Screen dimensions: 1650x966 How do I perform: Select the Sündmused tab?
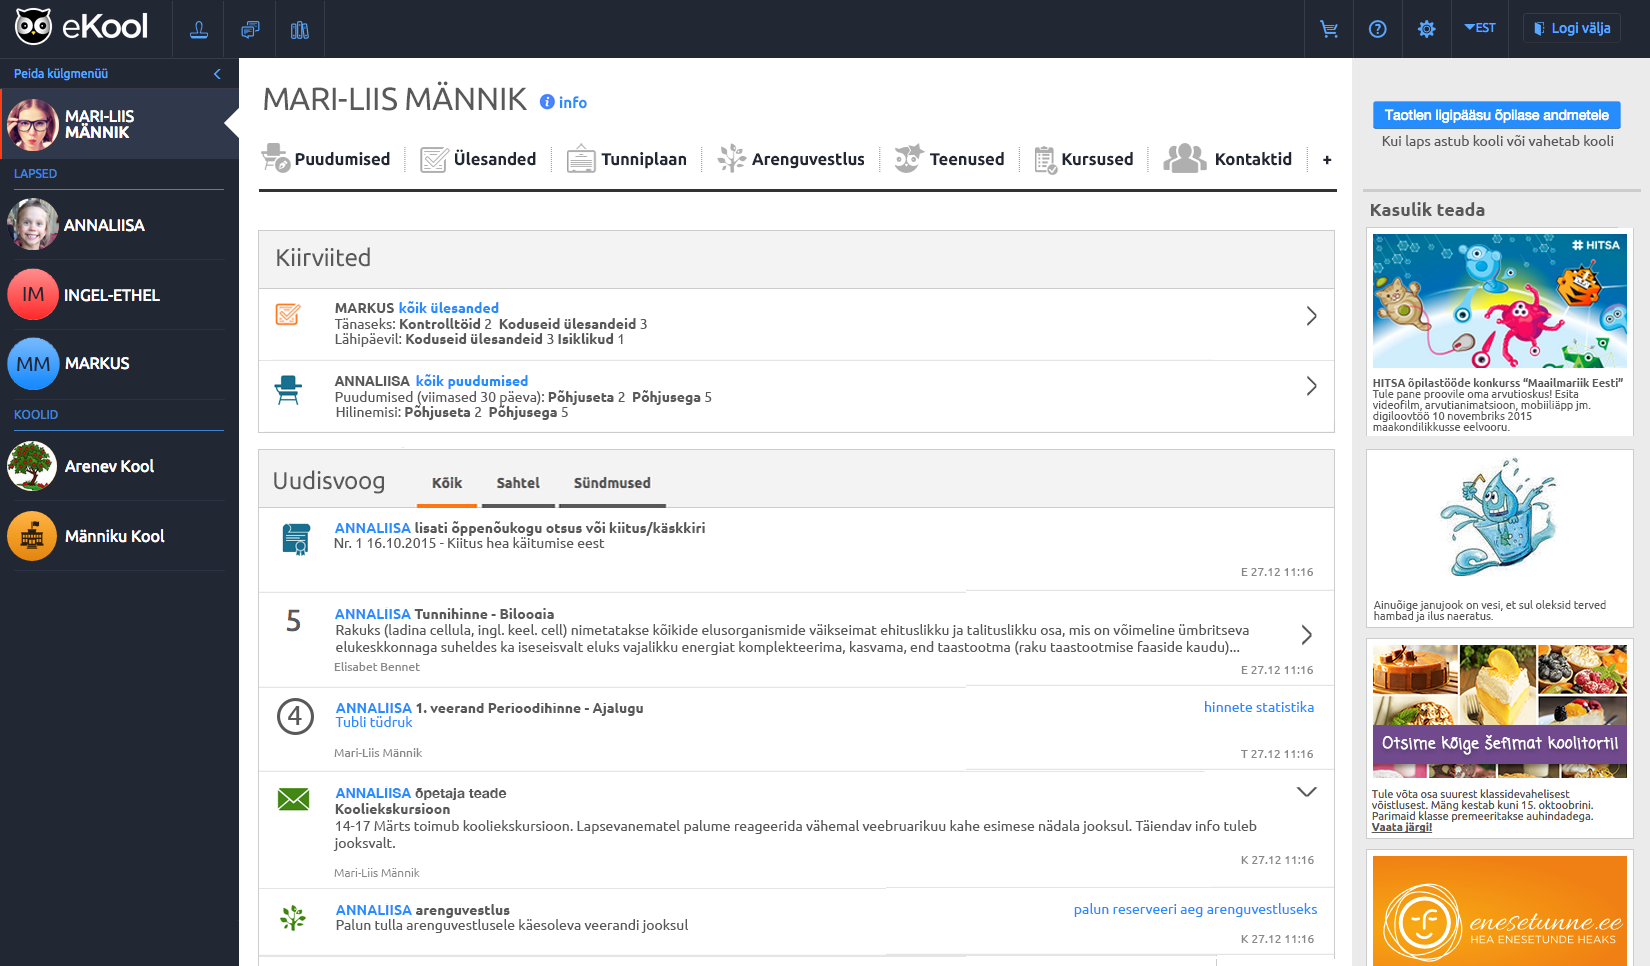pos(612,483)
